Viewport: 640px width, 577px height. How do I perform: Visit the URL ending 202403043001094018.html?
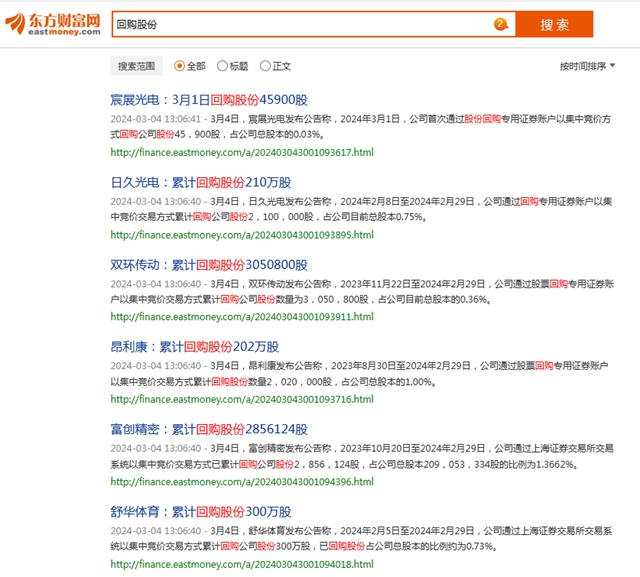(x=242, y=564)
